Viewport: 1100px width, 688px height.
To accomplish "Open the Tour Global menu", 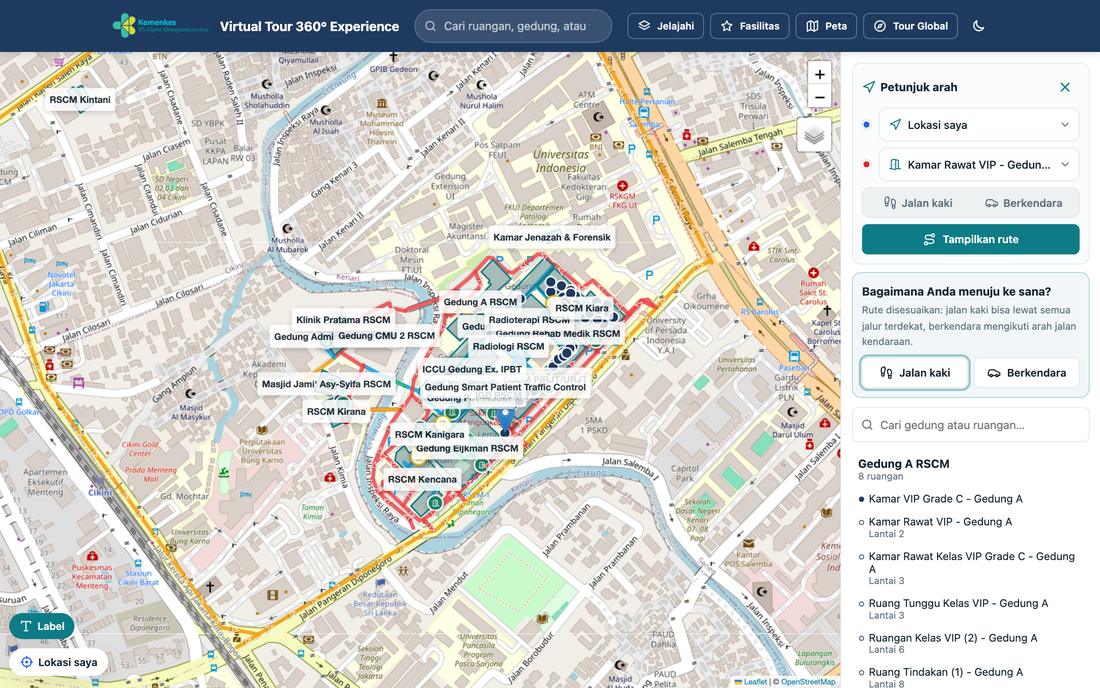I will click(x=911, y=26).
